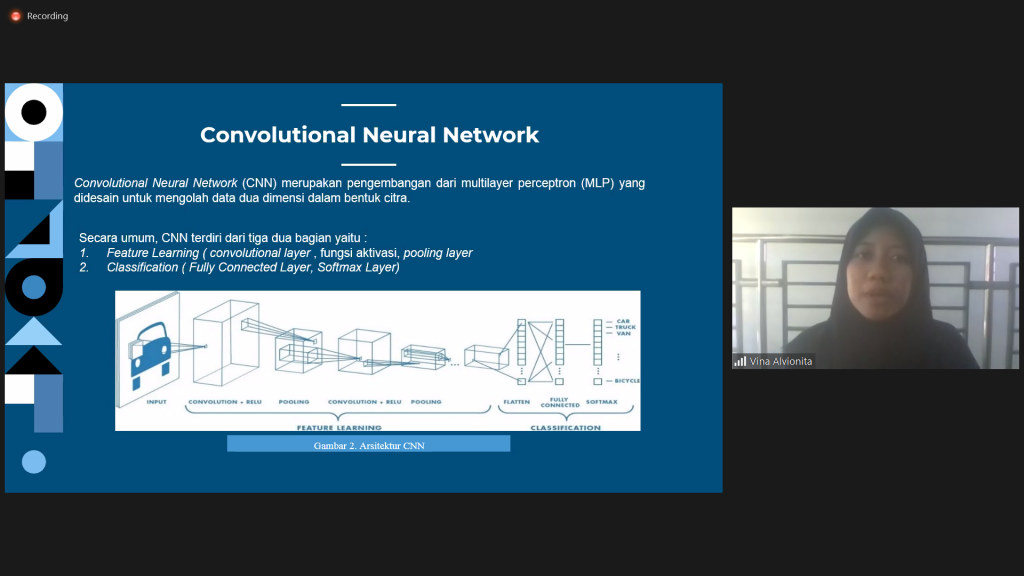
Task: Click the red recording indicator icon
Action: pyautogui.click(x=15, y=16)
